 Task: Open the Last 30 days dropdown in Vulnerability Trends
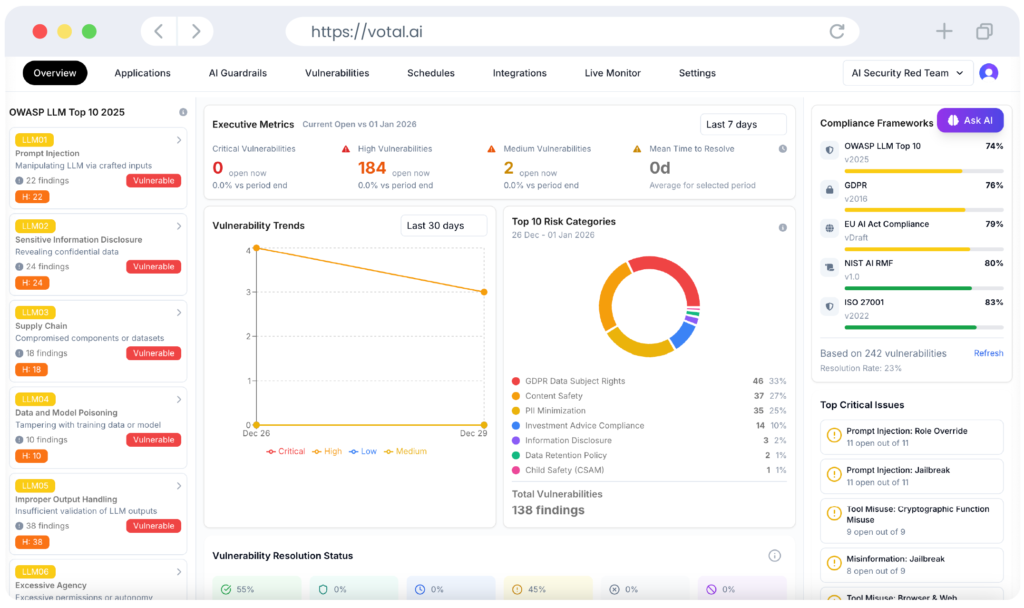click(x=444, y=225)
